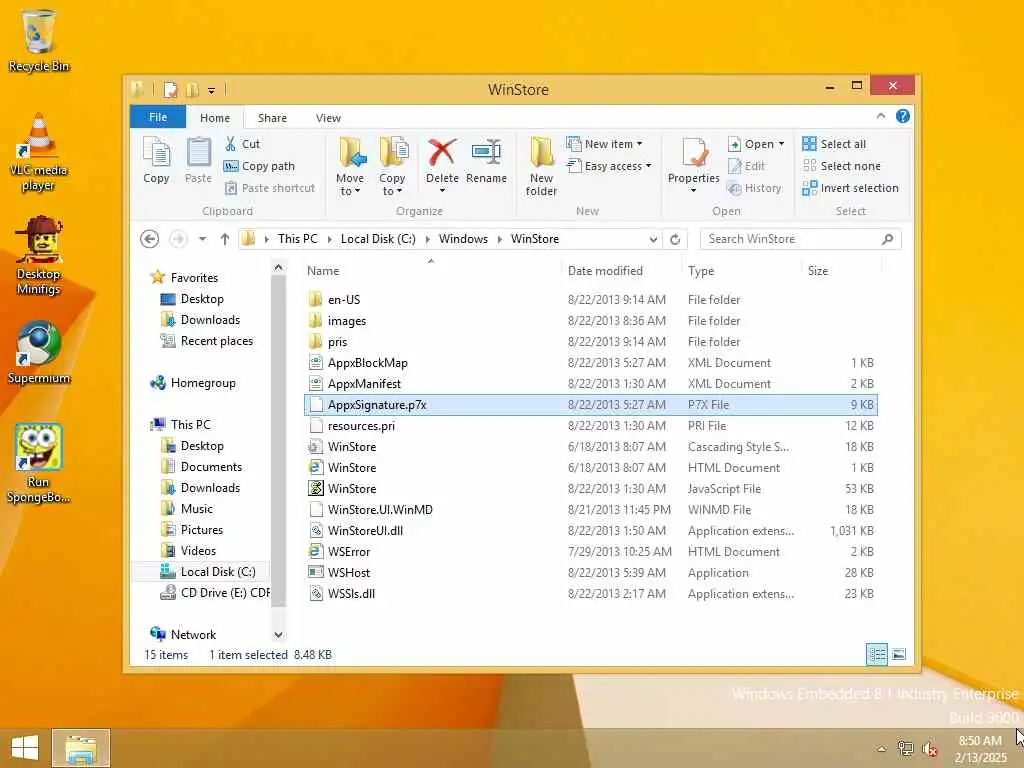The image size is (1024, 768).
Task: Click Paste shortcut in the ribbon
Action: (x=270, y=188)
